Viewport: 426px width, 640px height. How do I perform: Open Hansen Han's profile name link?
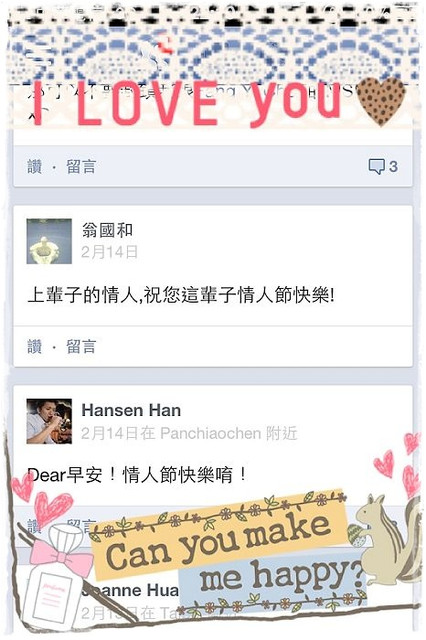[x=131, y=410]
